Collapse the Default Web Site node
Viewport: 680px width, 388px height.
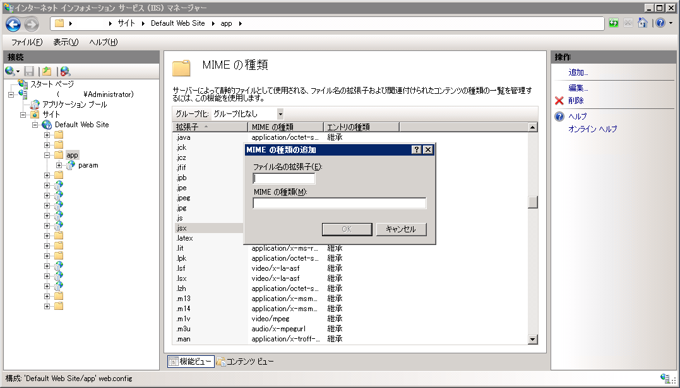[35, 125]
